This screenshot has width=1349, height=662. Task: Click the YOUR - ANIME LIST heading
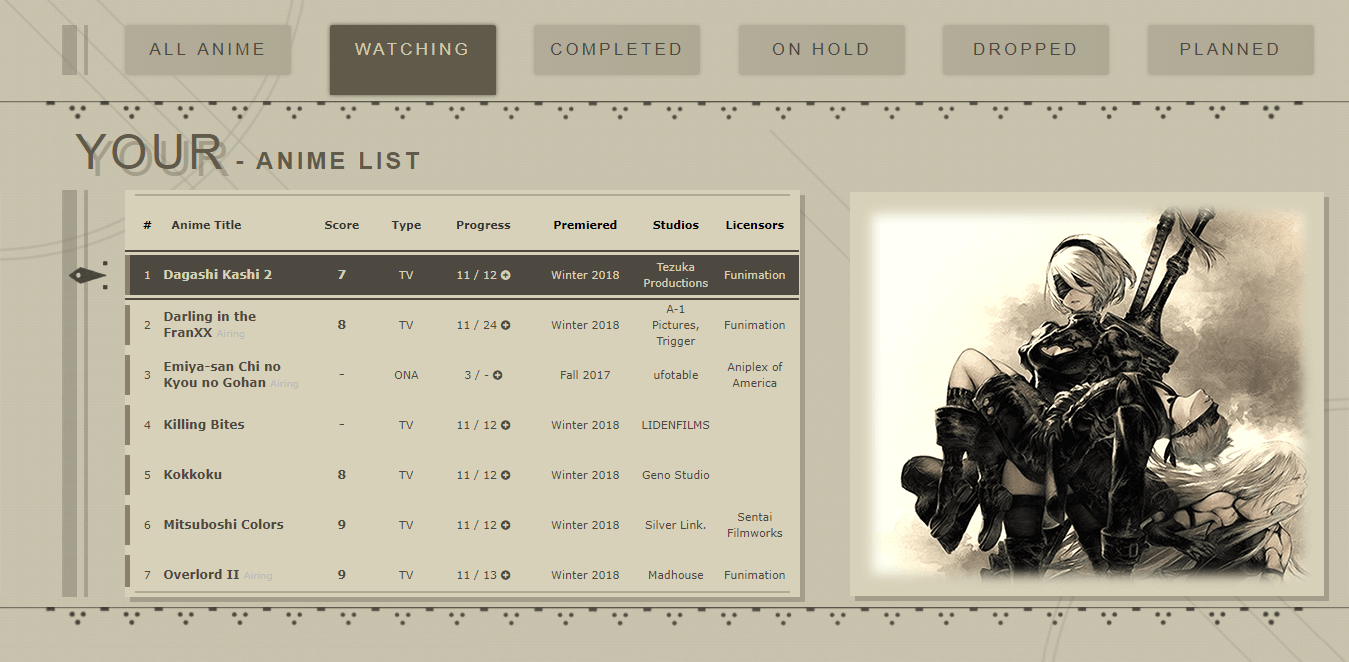click(x=248, y=153)
